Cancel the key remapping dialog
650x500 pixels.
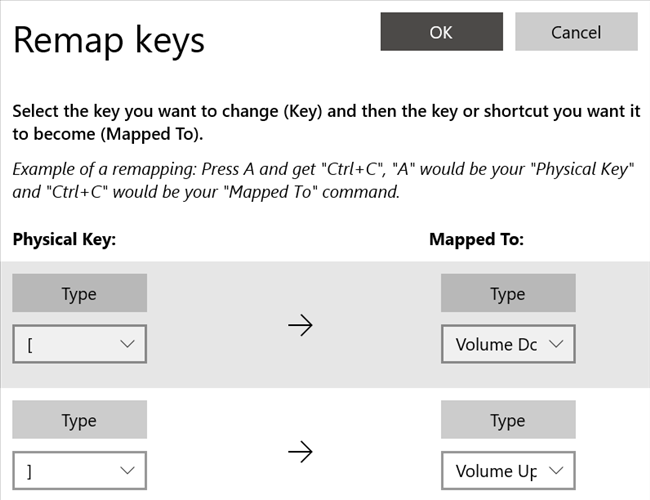point(576,32)
